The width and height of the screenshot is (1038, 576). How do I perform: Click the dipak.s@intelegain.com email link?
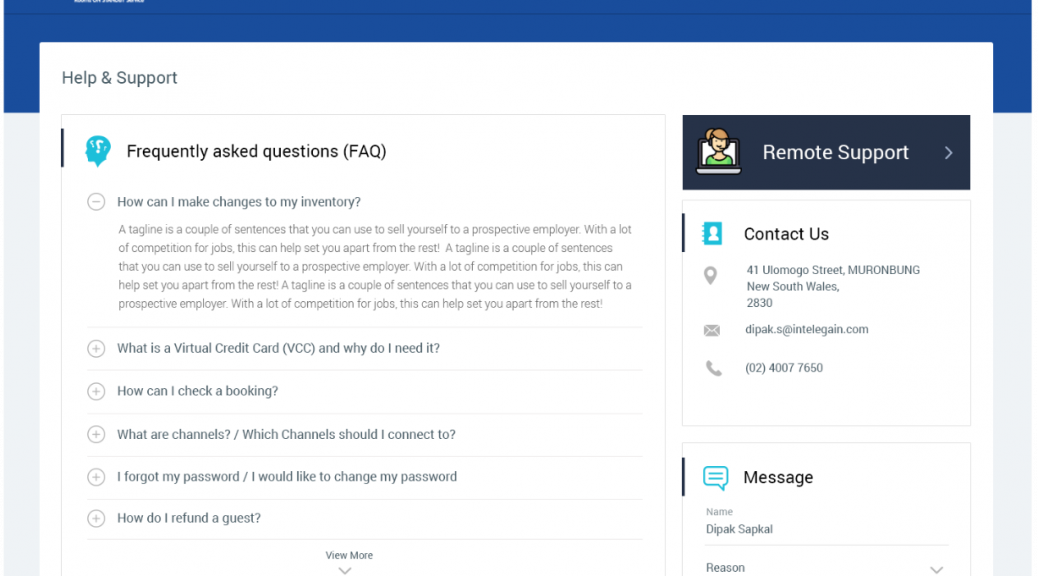point(806,329)
